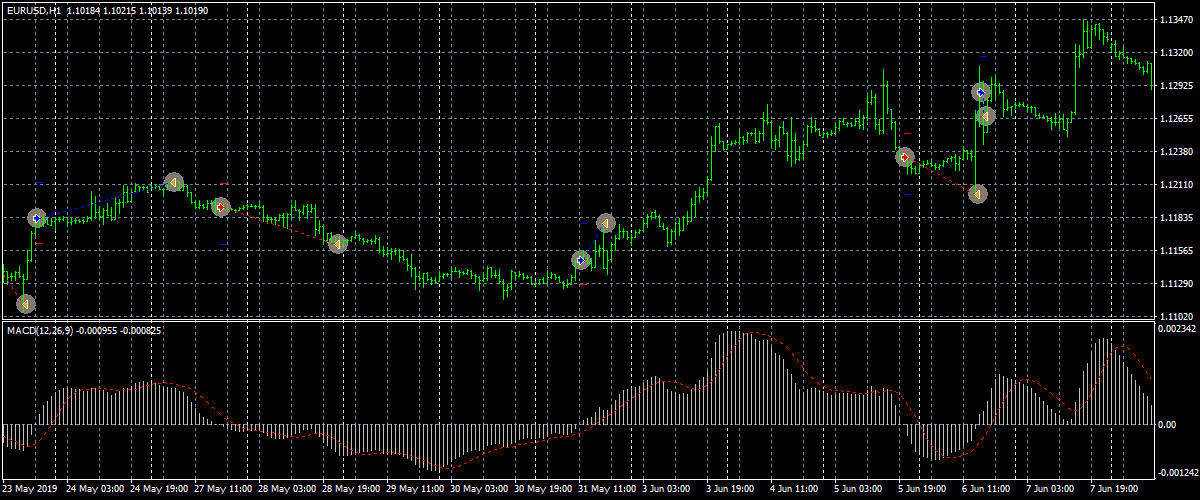
Task: Click the 29 May 11:00 time label
Action: pos(416,490)
